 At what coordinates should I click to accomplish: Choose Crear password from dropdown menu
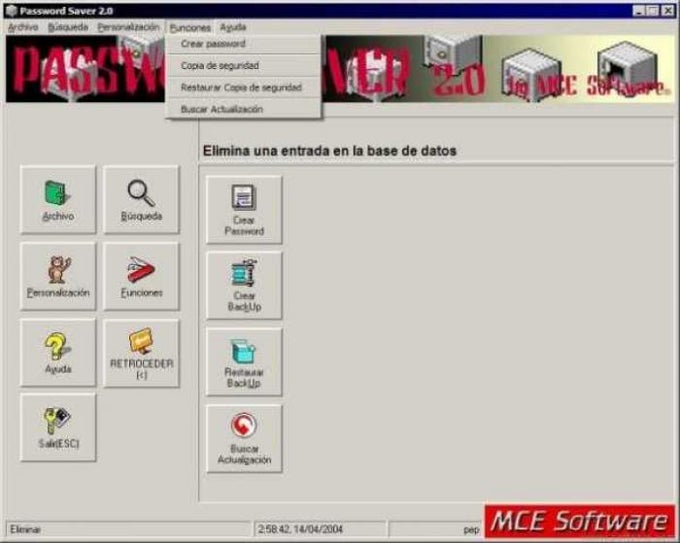coord(243,44)
